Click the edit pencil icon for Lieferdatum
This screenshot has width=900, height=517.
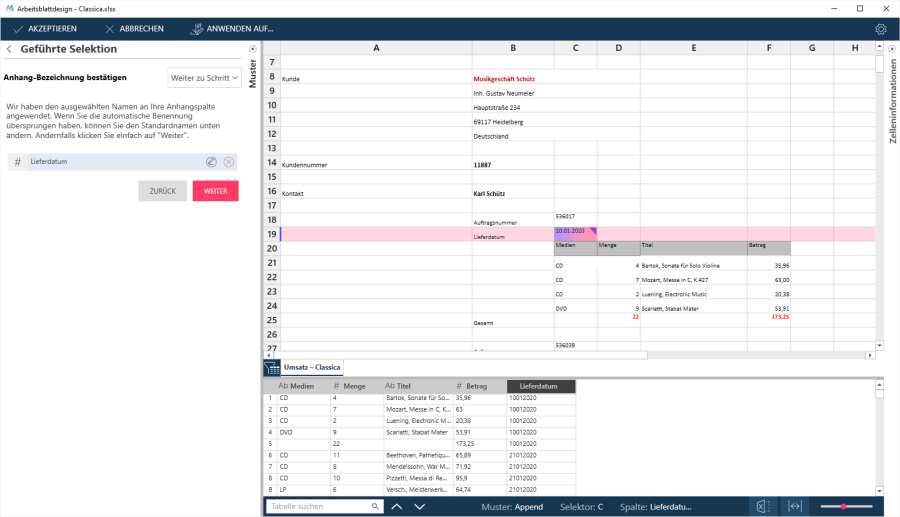pyautogui.click(x=211, y=162)
